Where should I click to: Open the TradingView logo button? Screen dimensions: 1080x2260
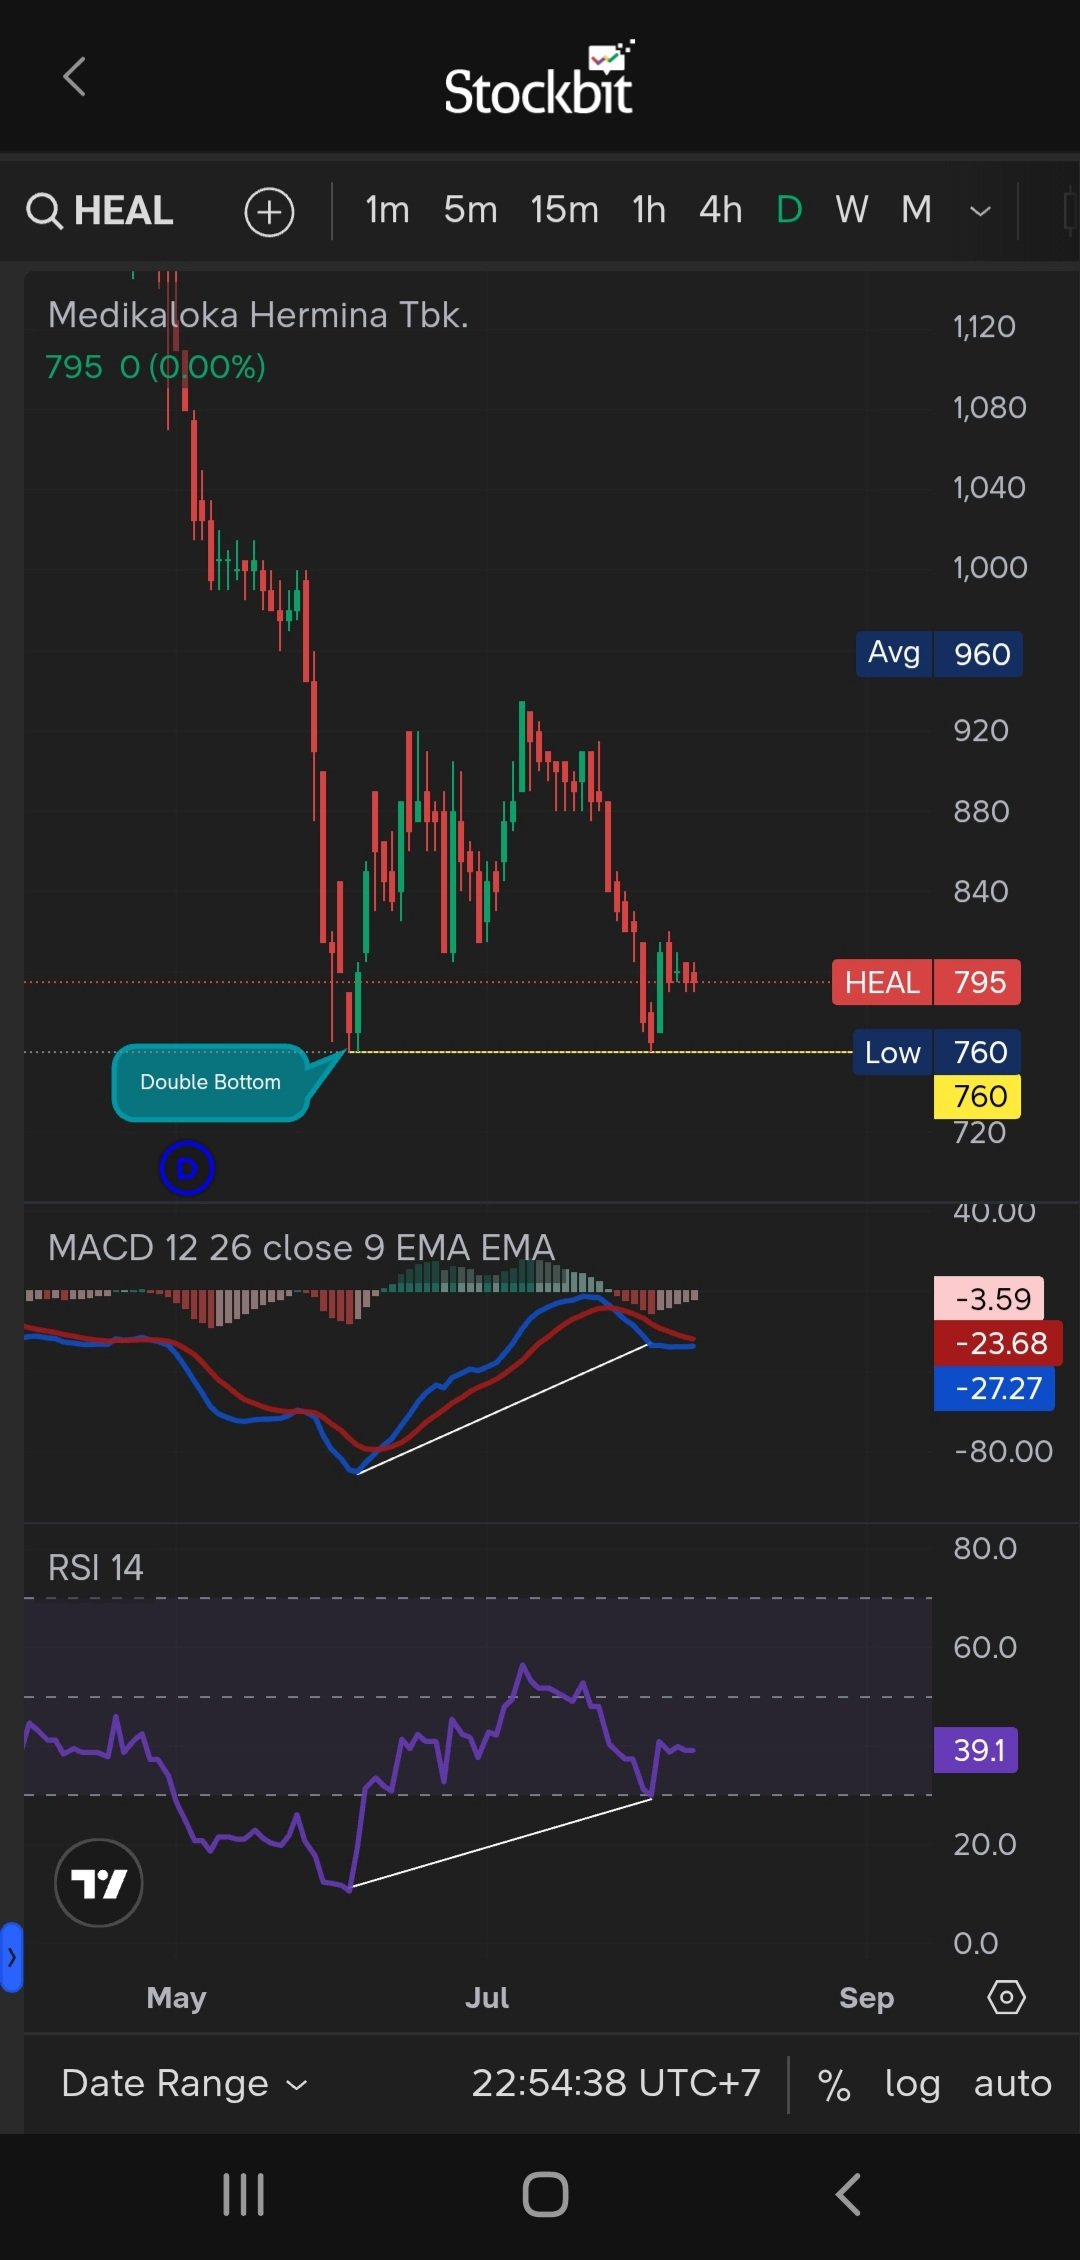(x=98, y=1883)
